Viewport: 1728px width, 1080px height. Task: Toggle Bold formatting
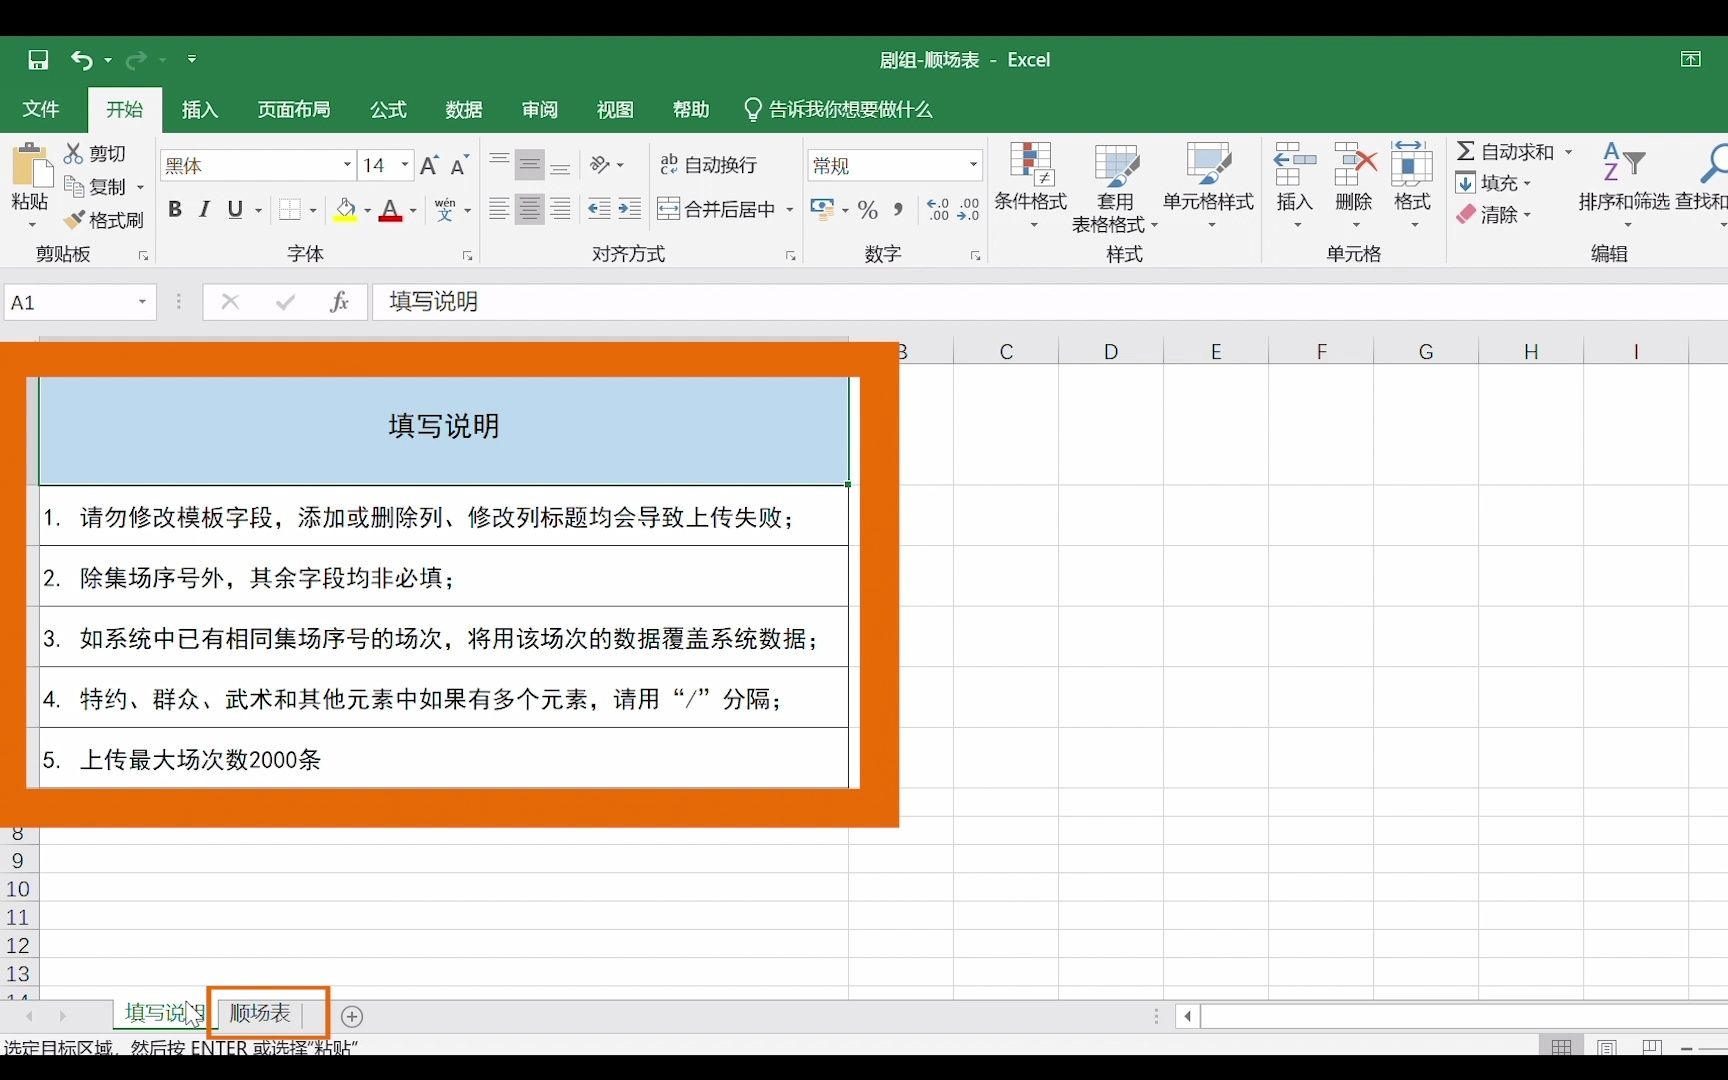tap(175, 209)
